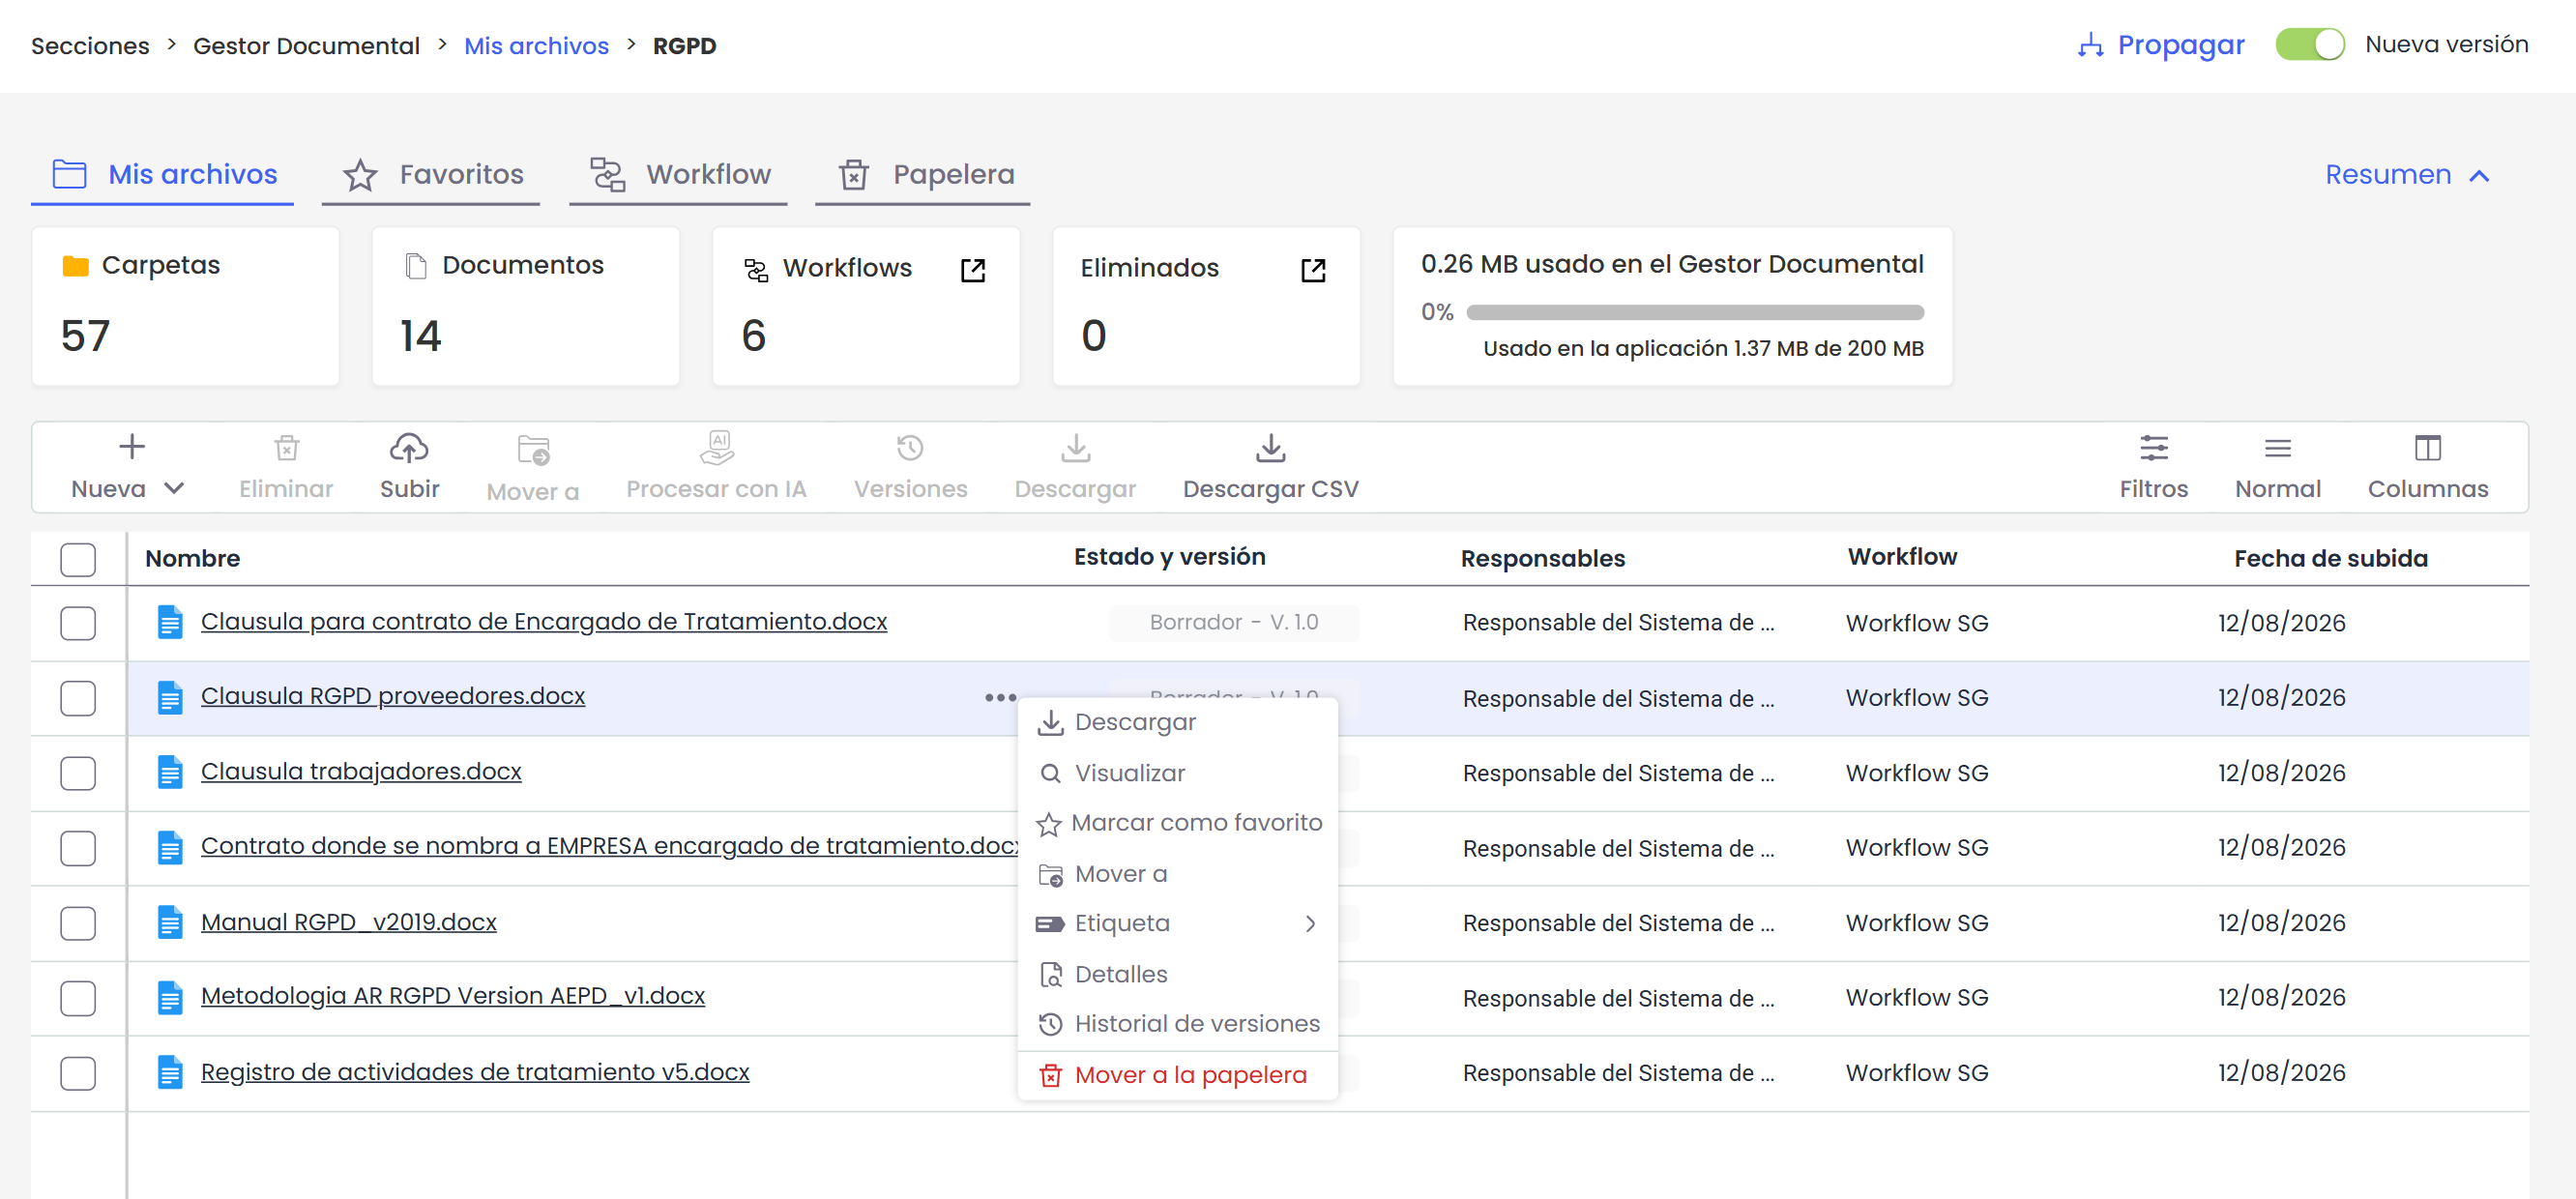
Task: Click the Nombre column header
Action: pyautogui.click(x=193, y=558)
